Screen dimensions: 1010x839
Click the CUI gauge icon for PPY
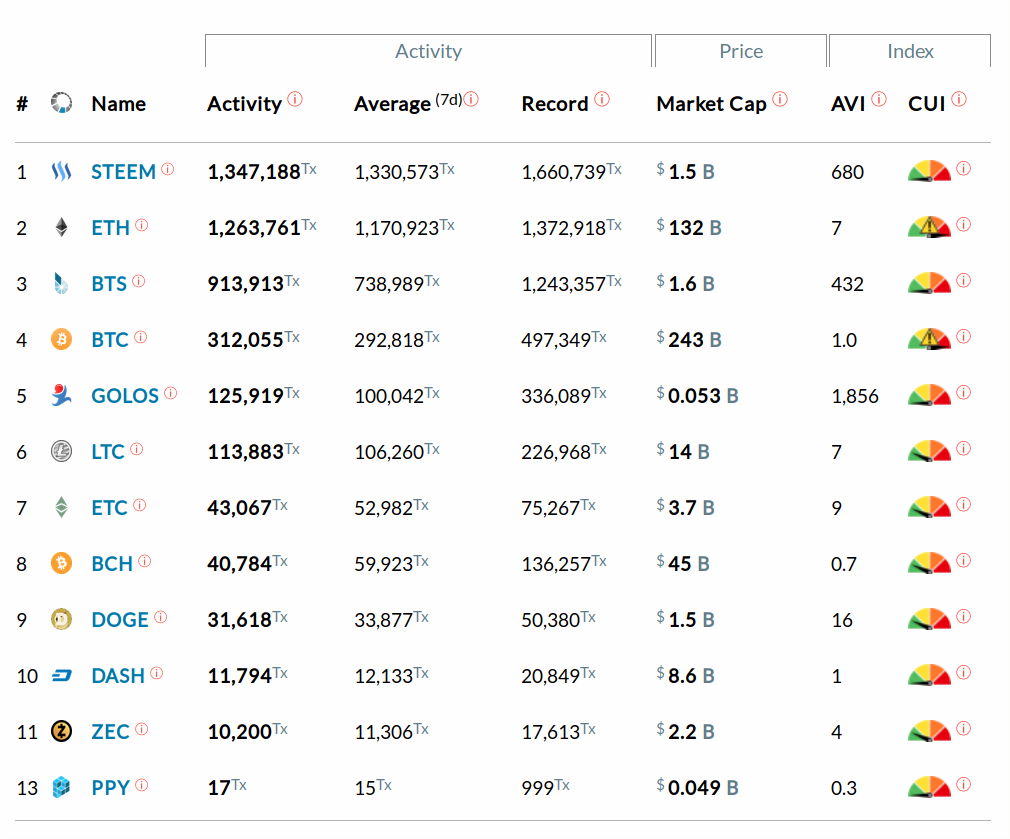coord(929,787)
